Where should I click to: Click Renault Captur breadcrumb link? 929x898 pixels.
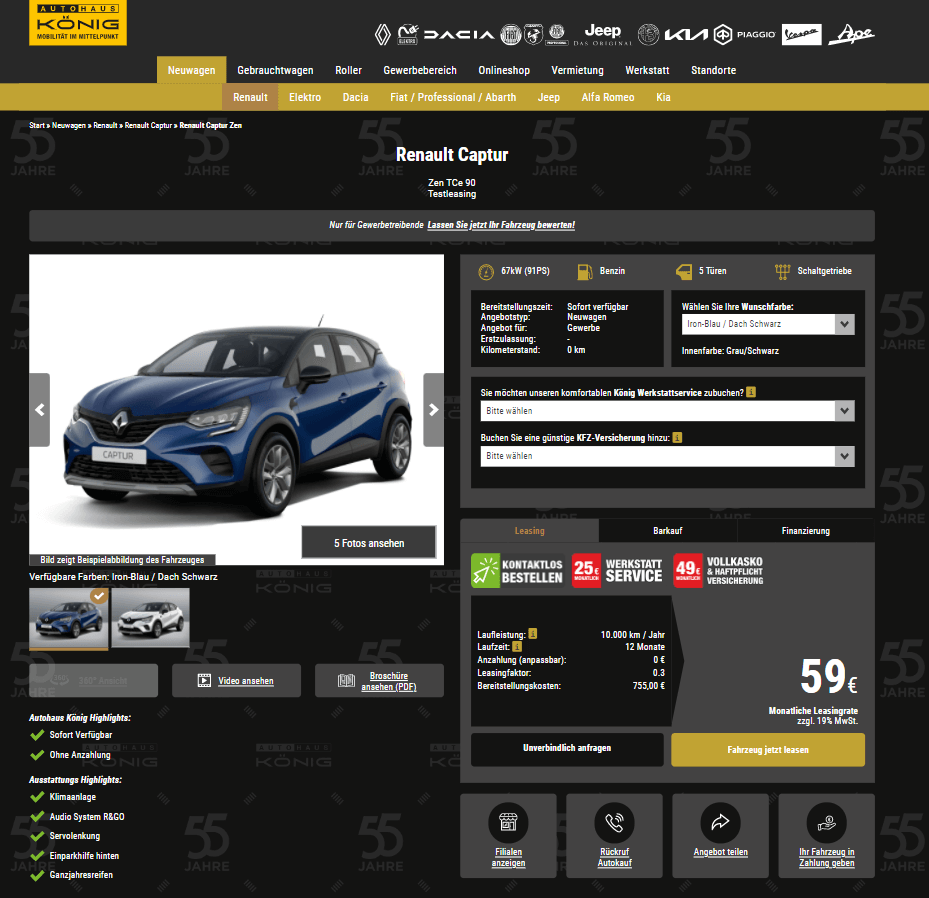(x=148, y=126)
